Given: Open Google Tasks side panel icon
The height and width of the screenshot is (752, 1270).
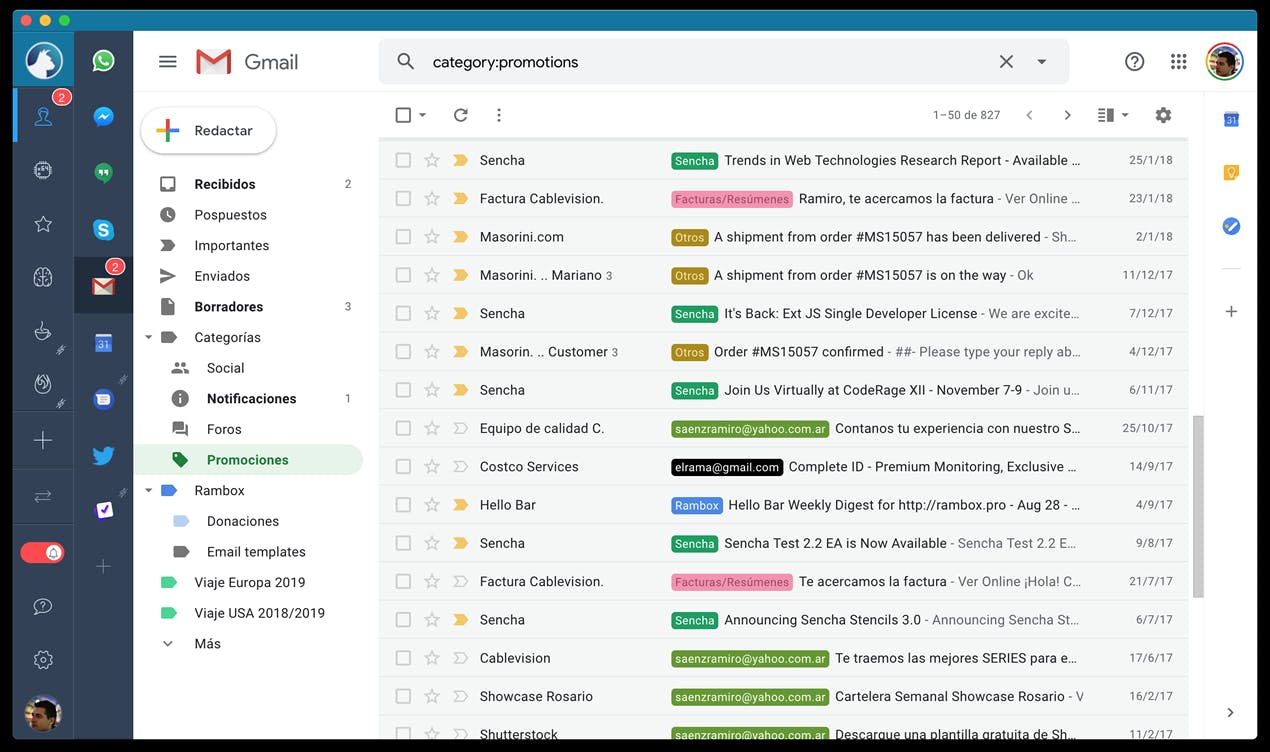Looking at the screenshot, I should coord(1231,227).
